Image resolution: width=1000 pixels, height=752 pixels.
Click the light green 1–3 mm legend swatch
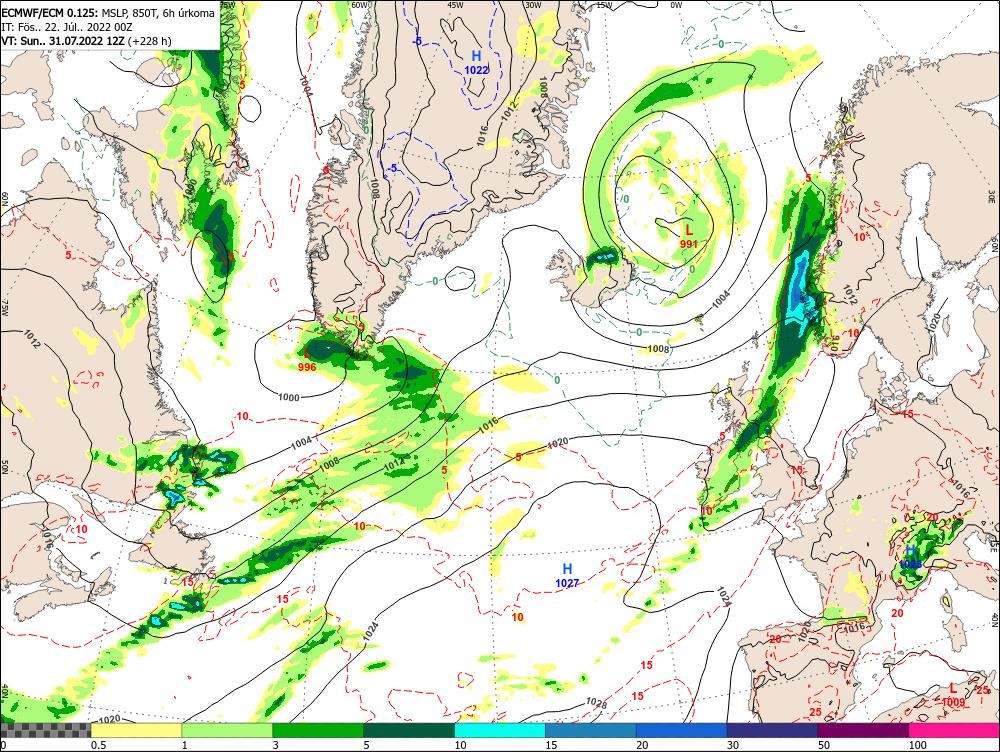(227, 730)
